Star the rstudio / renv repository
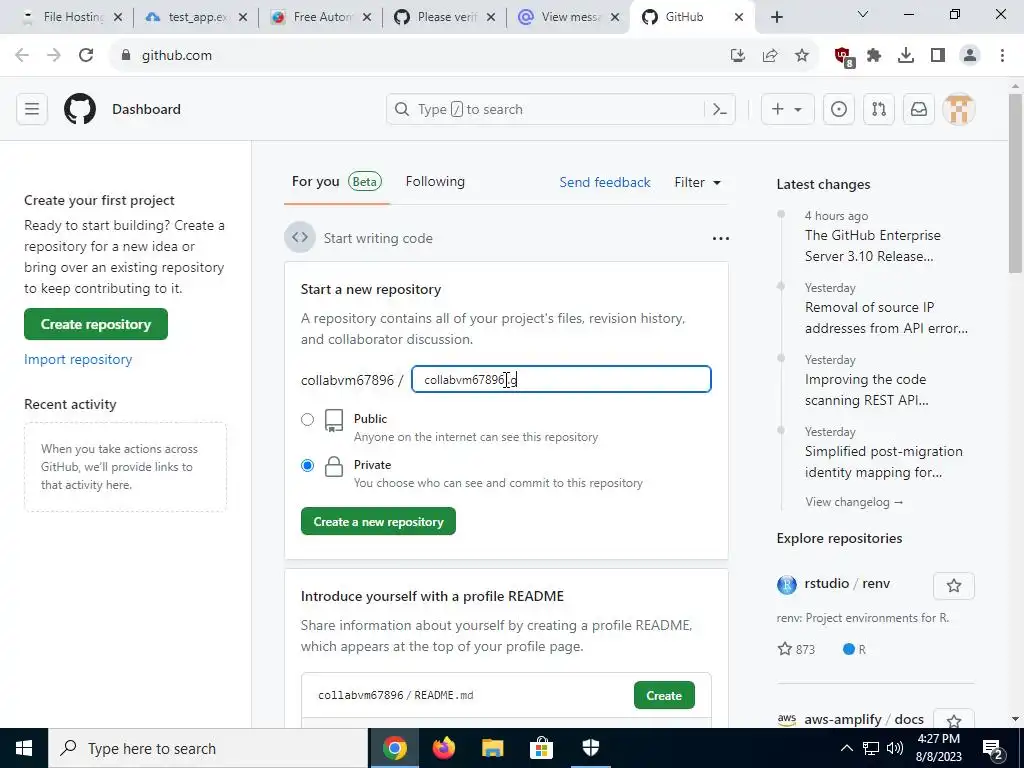Image resolution: width=1024 pixels, height=768 pixels. 953,585
